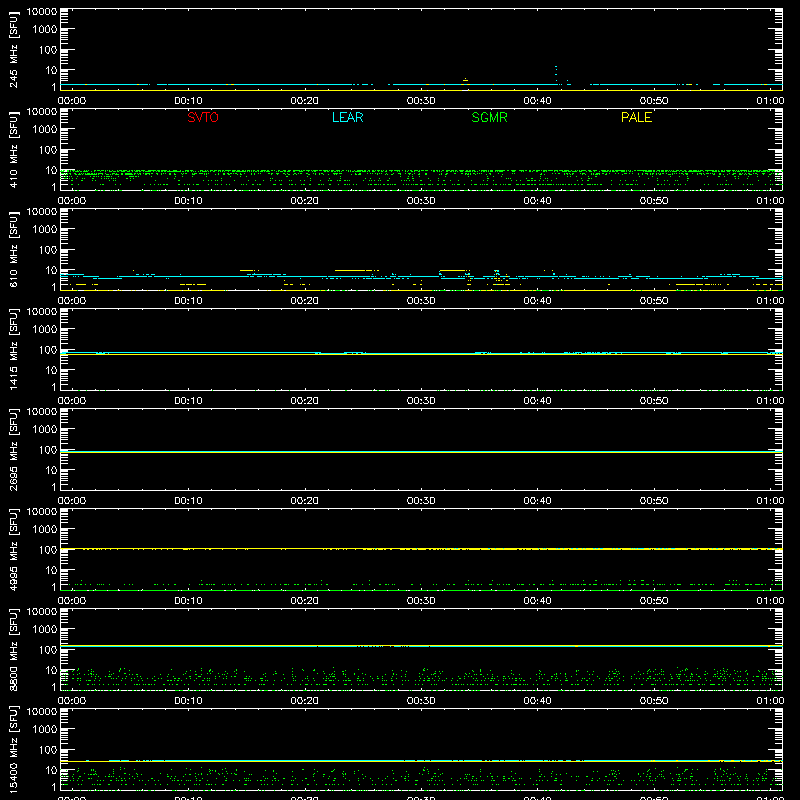Click the red SVTO legend label

coord(203,117)
